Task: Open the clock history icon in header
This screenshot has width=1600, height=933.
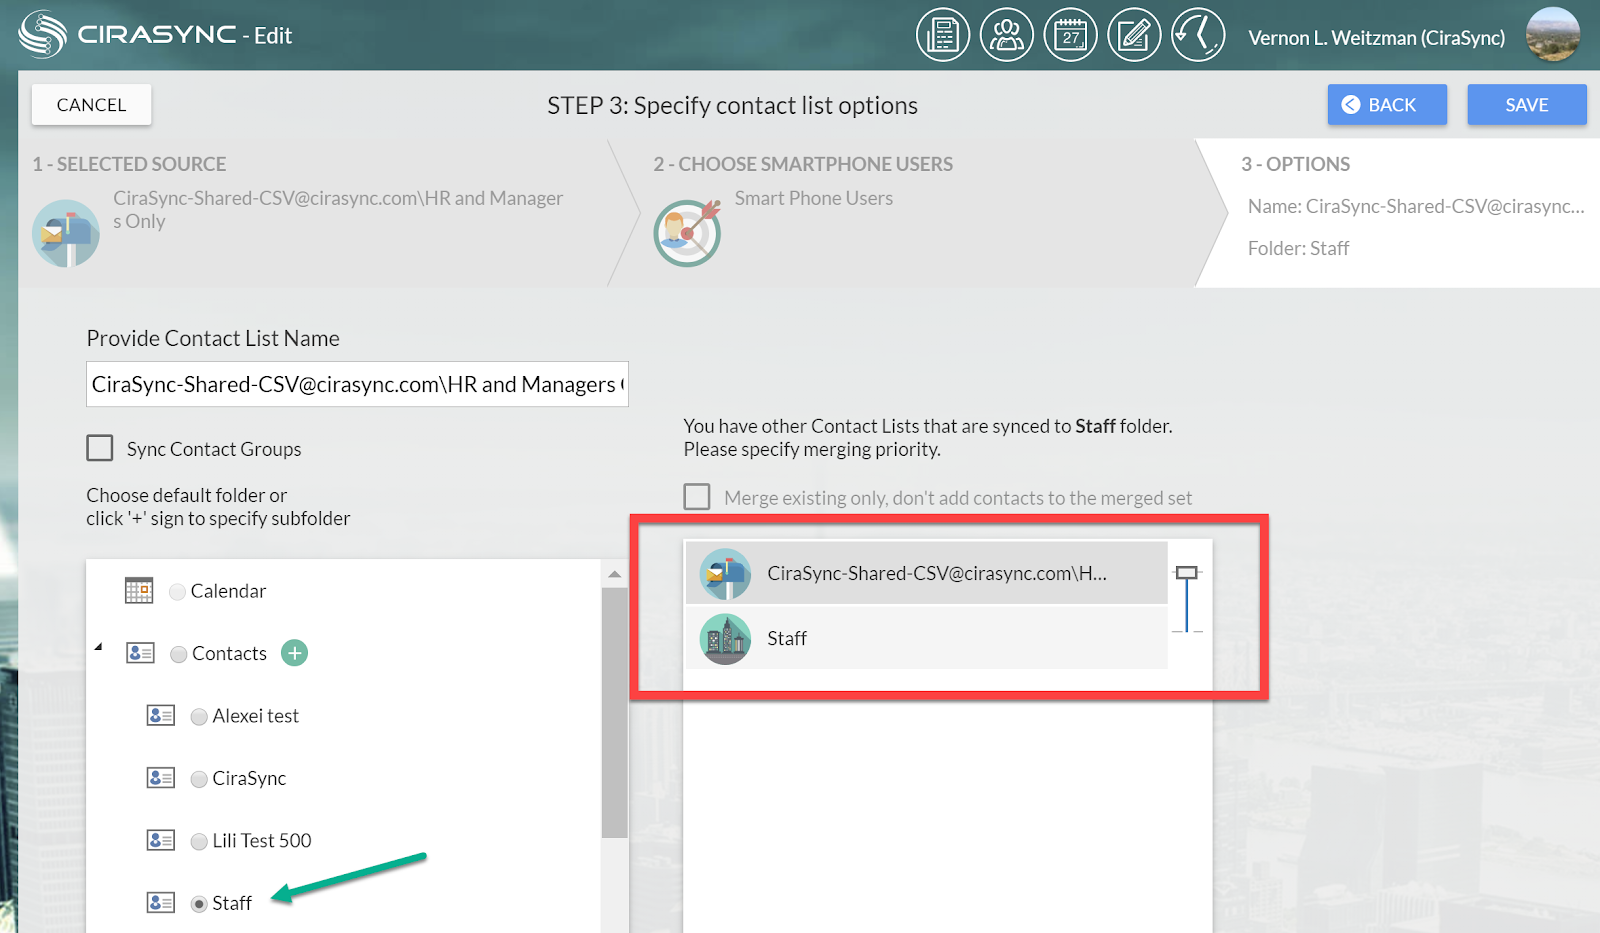Action: pos(1198,35)
